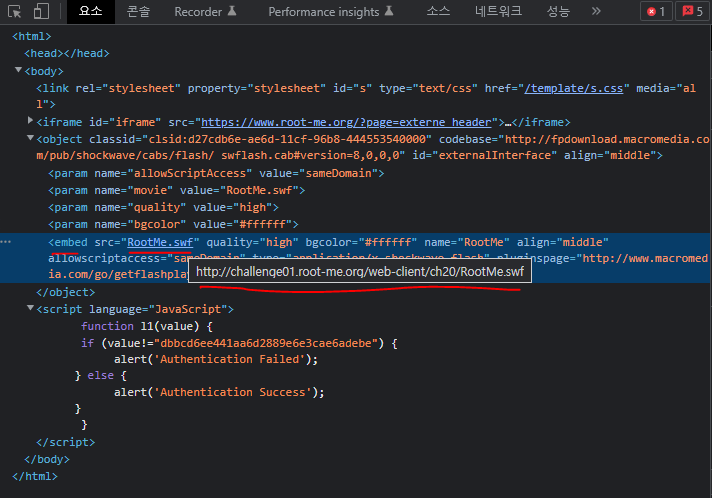Select the <html> opening tag row

32,36
